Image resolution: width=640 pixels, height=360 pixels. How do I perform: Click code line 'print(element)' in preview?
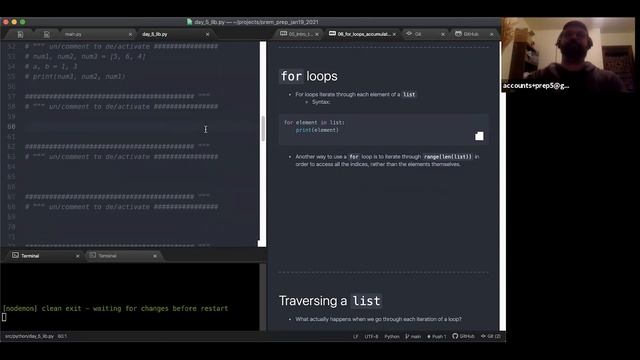click(317, 130)
